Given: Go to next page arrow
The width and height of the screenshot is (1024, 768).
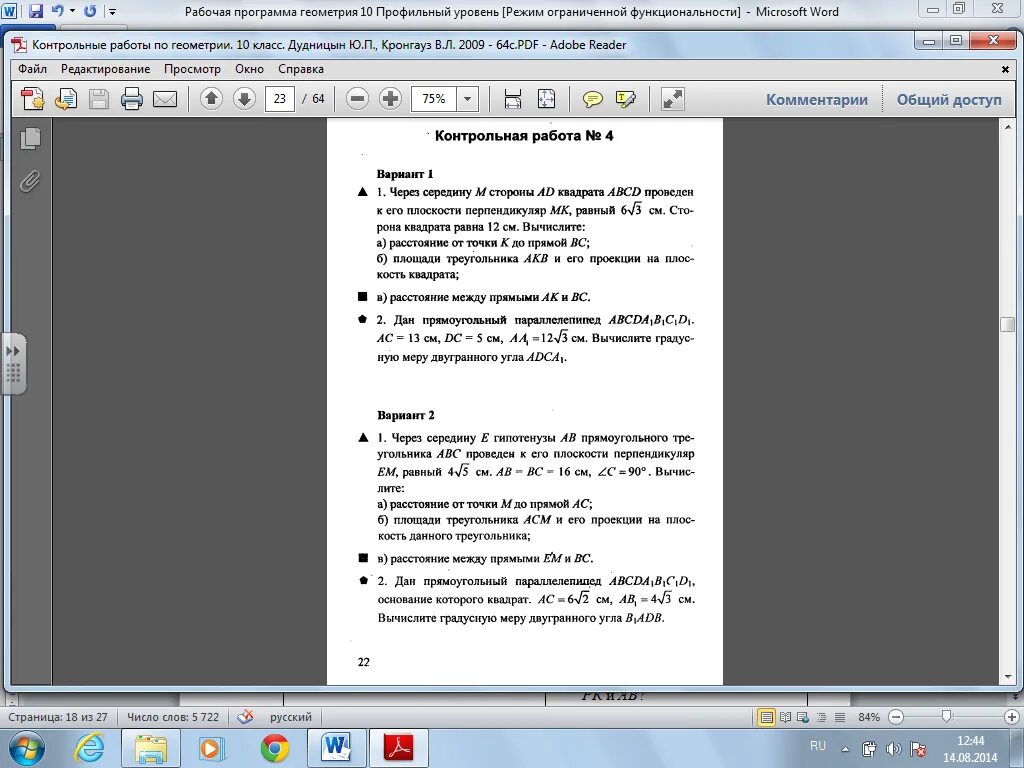Looking at the screenshot, I should [244, 99].
